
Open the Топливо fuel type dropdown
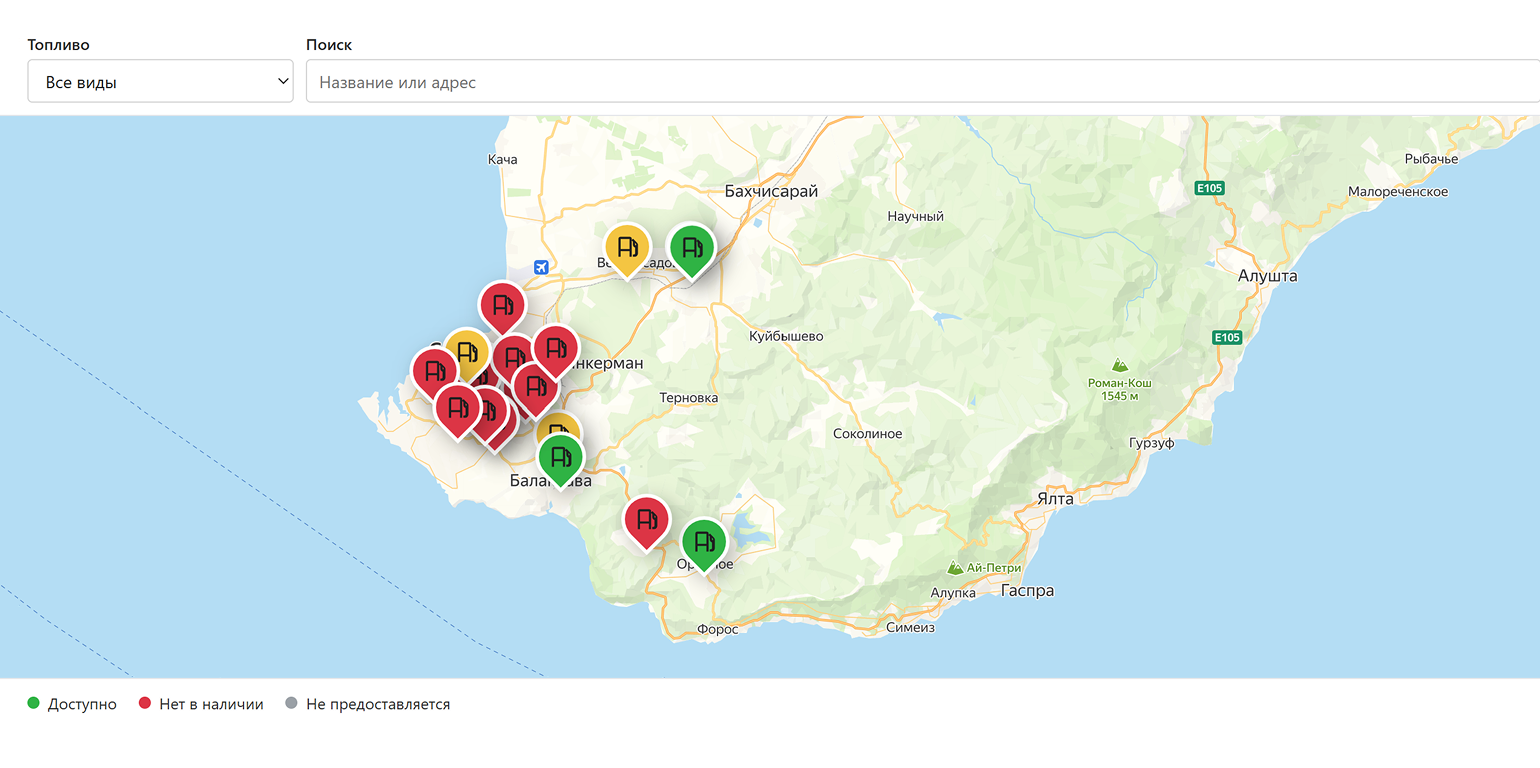[160, 81]
